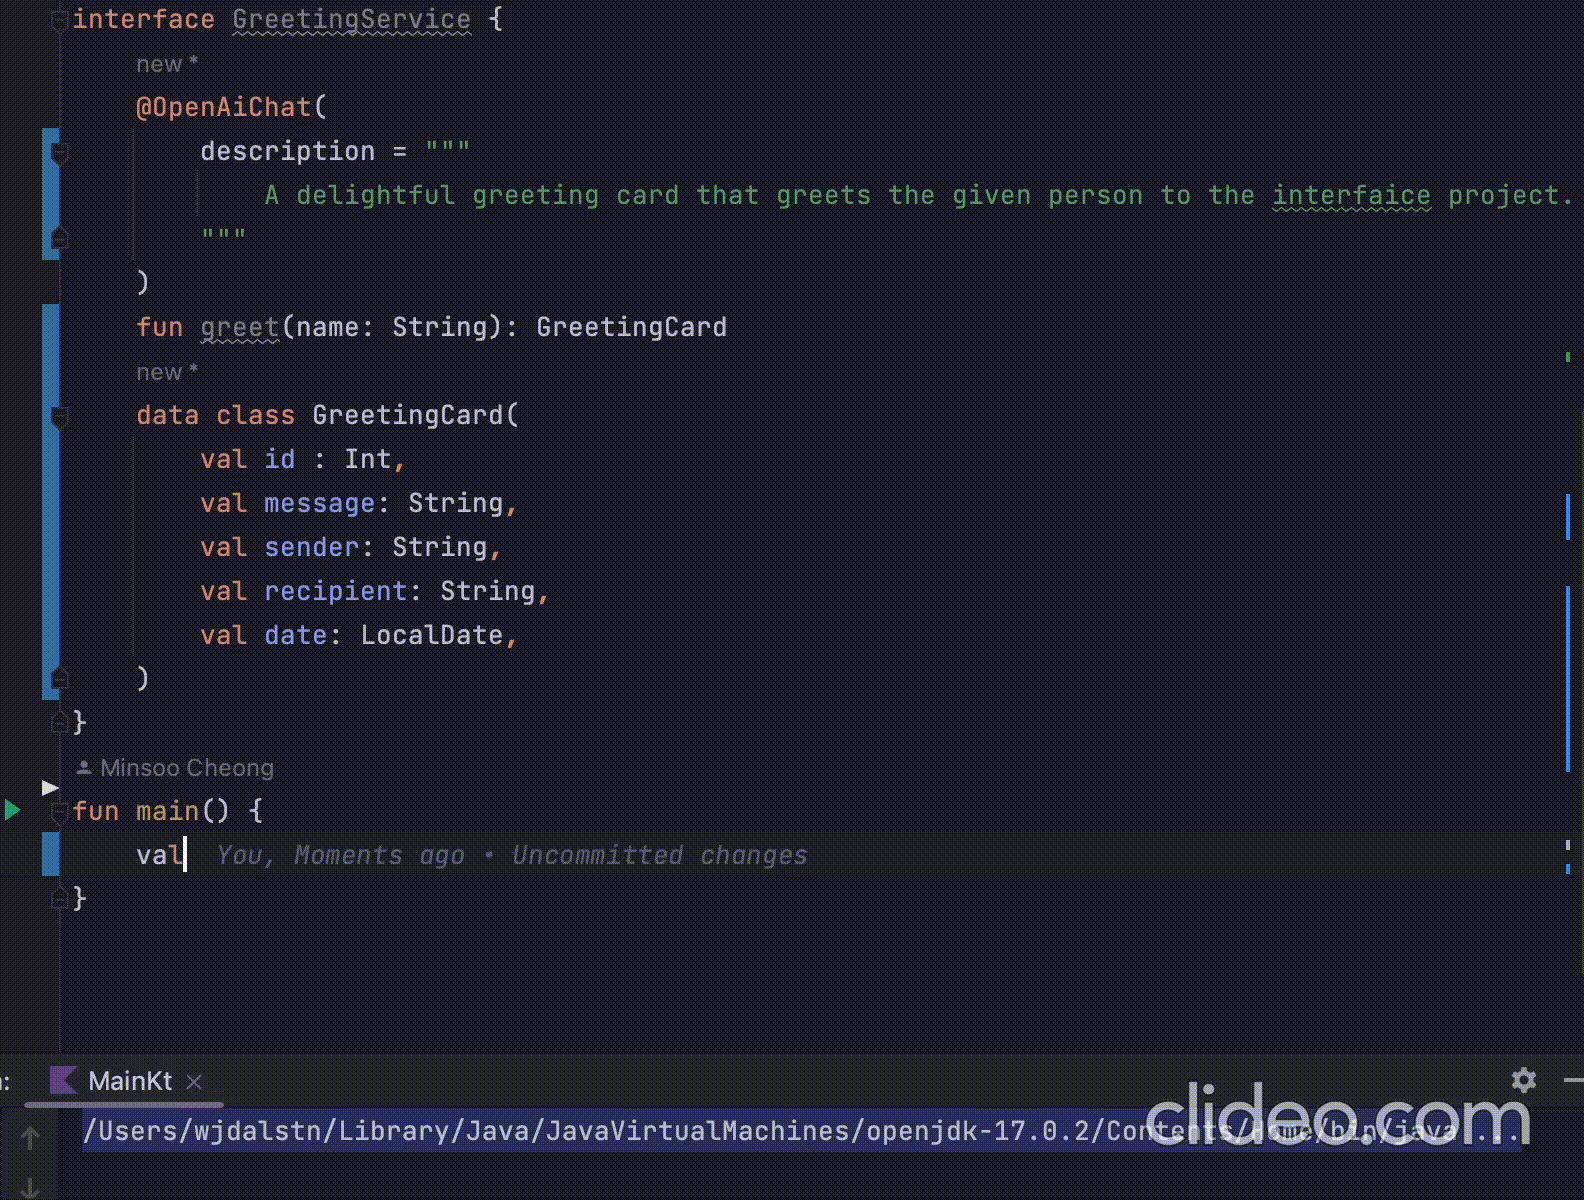The image size is (1584, 1200).
Task: Click the author icon beside Minsoo Cheong
Action: (x=84, y=768)
